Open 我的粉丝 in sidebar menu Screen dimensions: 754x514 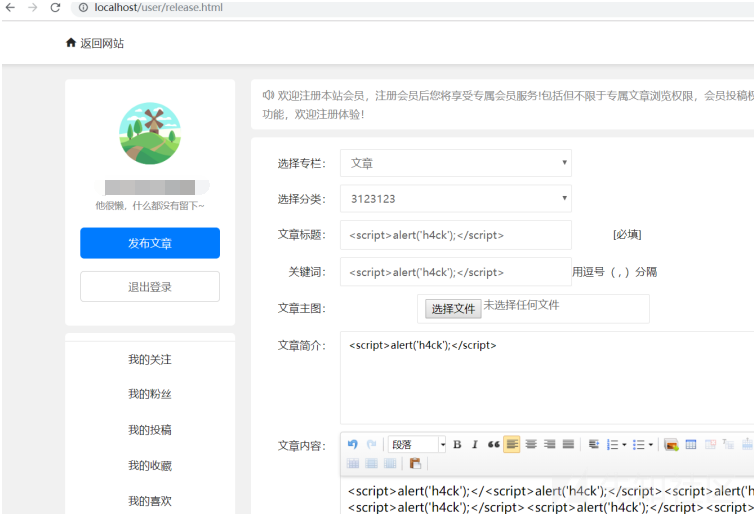[x=150, y=394]
